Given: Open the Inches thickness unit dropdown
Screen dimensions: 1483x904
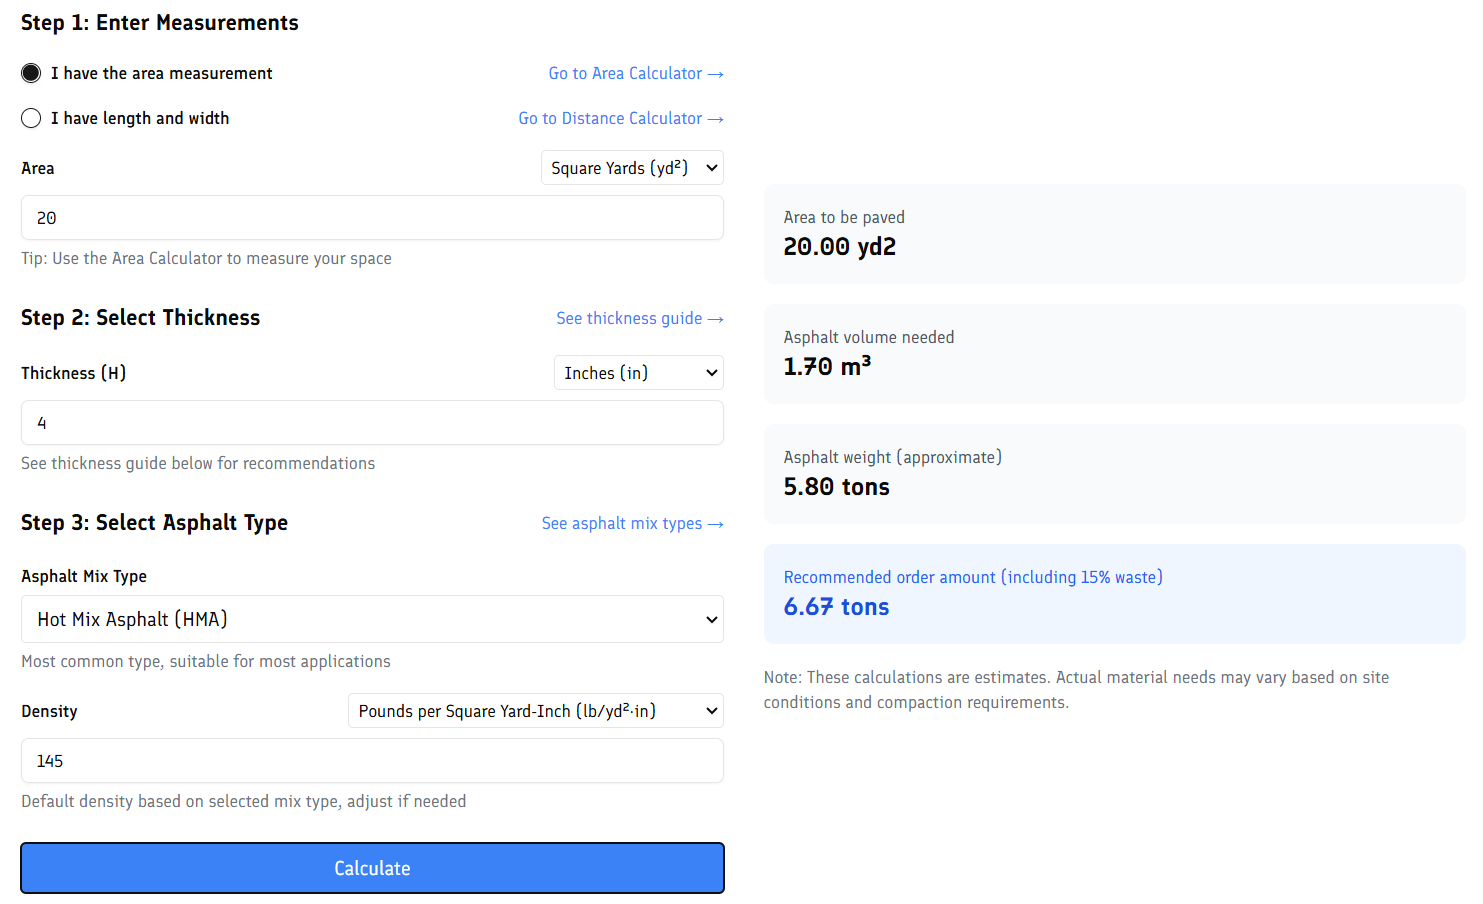Looking at the screenshot, I should pyautogui.click(x=638, y=373).
